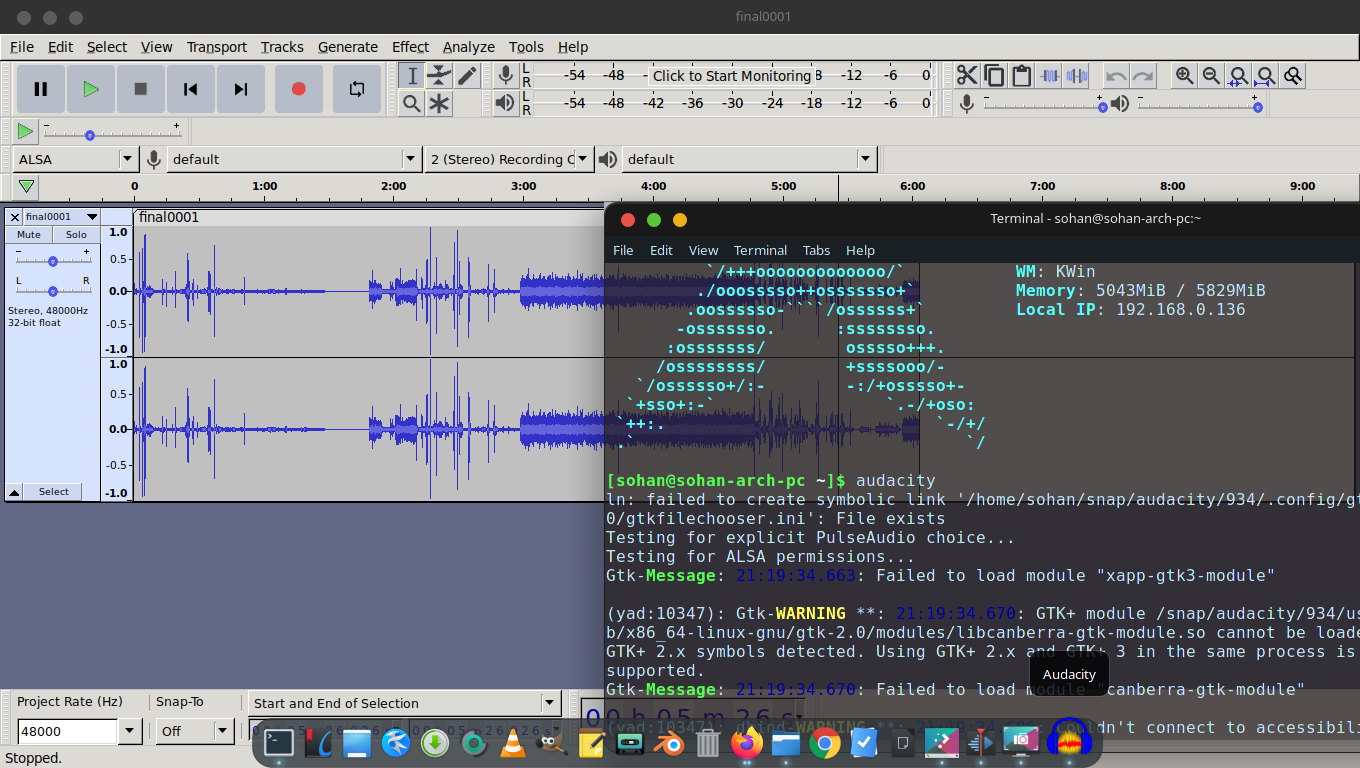Open the Audacity Edit menu
Image resolution: width=1360 pixels, height=768 pixels.
point(60,47)
